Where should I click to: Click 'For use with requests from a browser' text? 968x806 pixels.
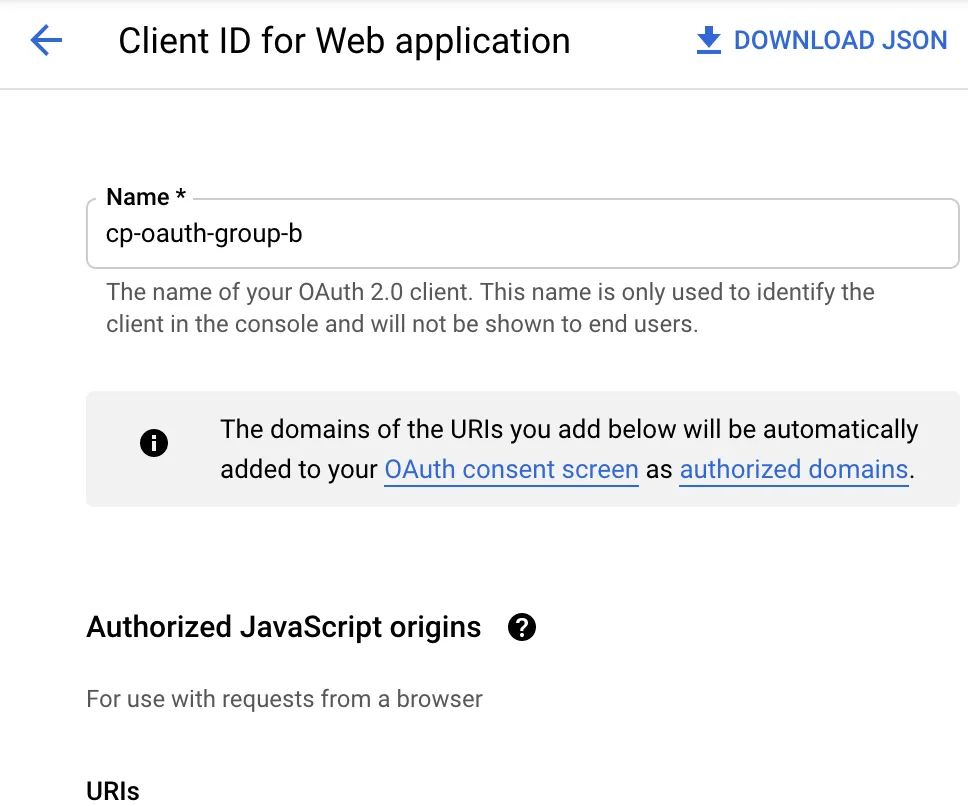284,698
